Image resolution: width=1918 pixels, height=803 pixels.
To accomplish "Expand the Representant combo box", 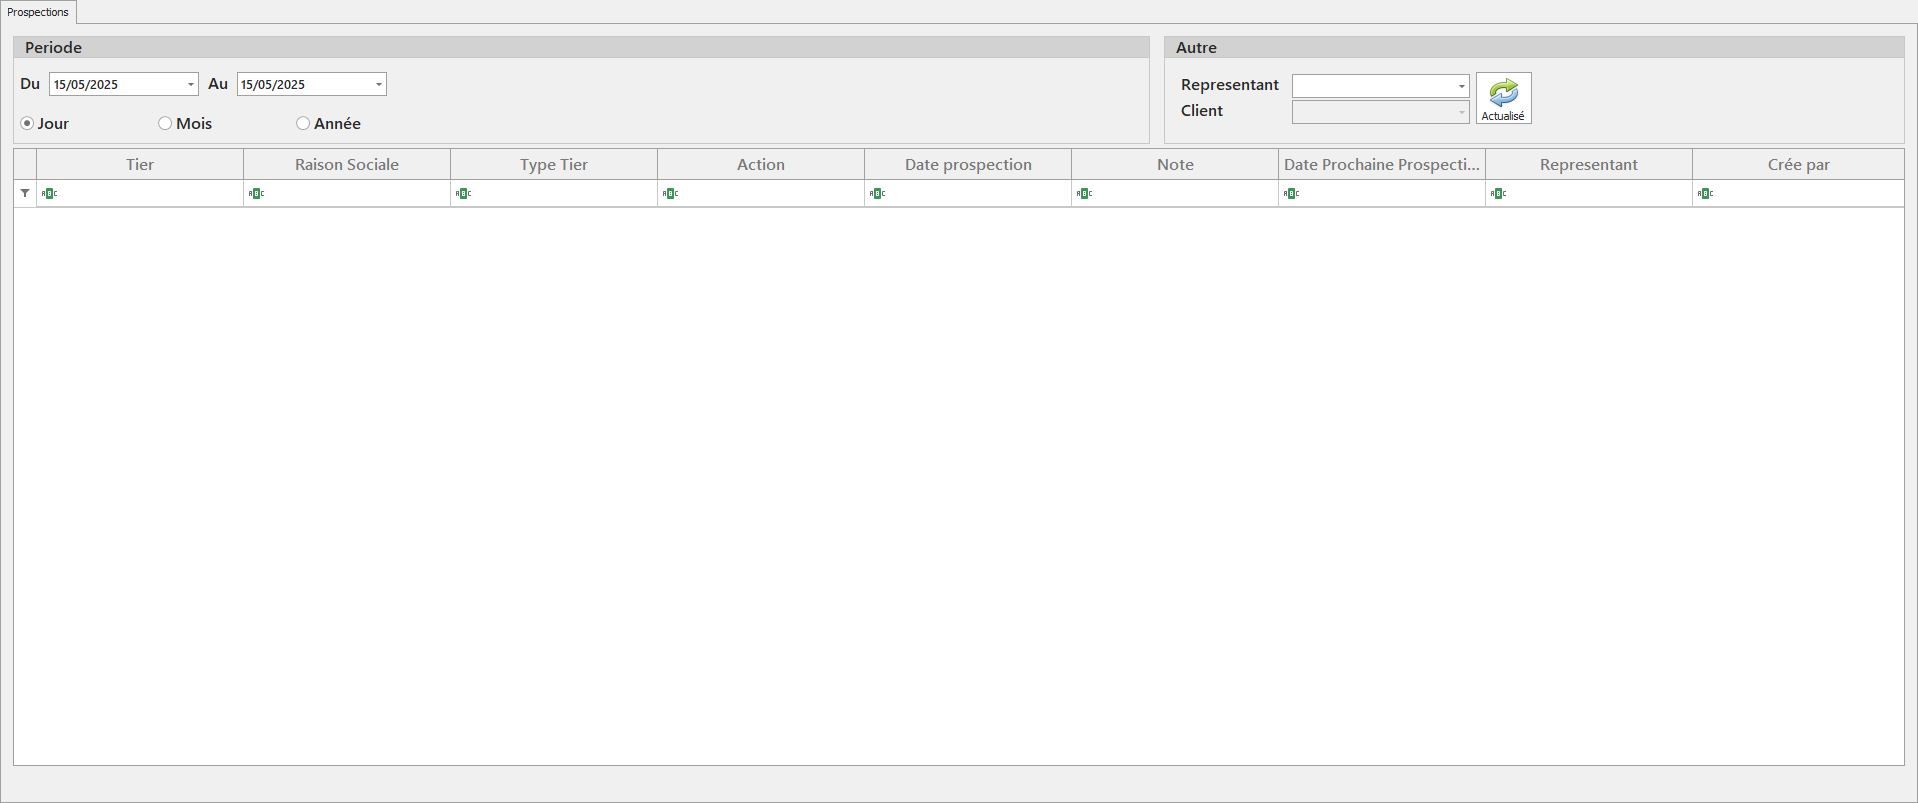I will click(x=1461, y=86).
